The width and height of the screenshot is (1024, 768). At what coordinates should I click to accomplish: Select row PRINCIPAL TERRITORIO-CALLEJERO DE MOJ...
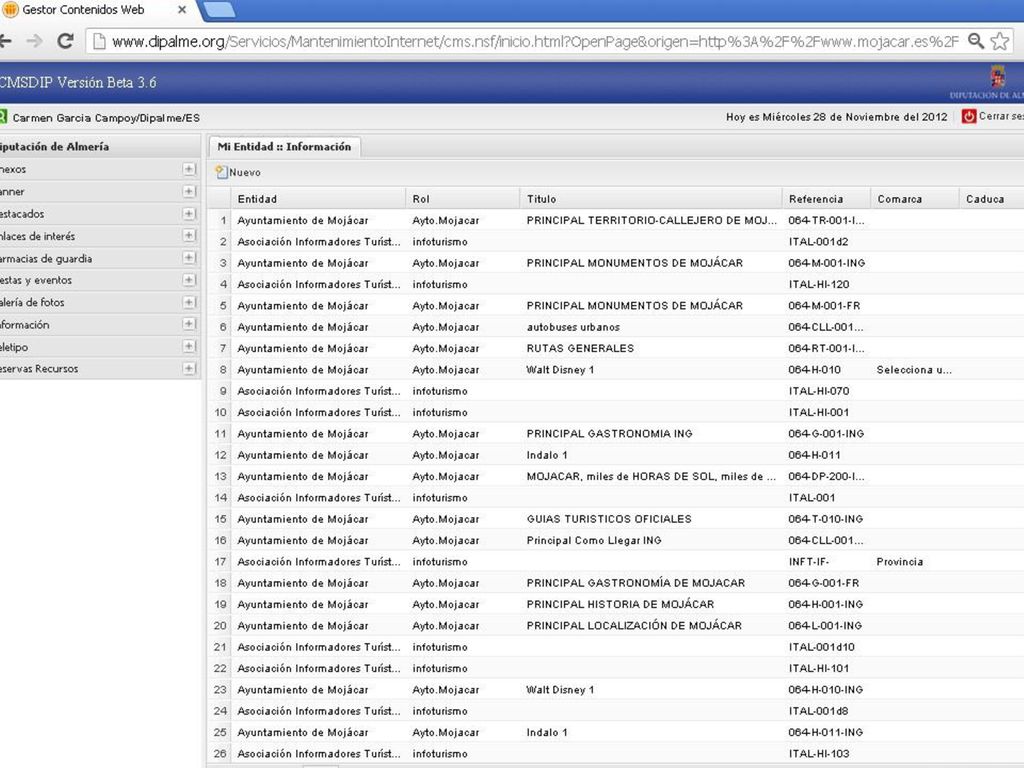click(616, 220)
